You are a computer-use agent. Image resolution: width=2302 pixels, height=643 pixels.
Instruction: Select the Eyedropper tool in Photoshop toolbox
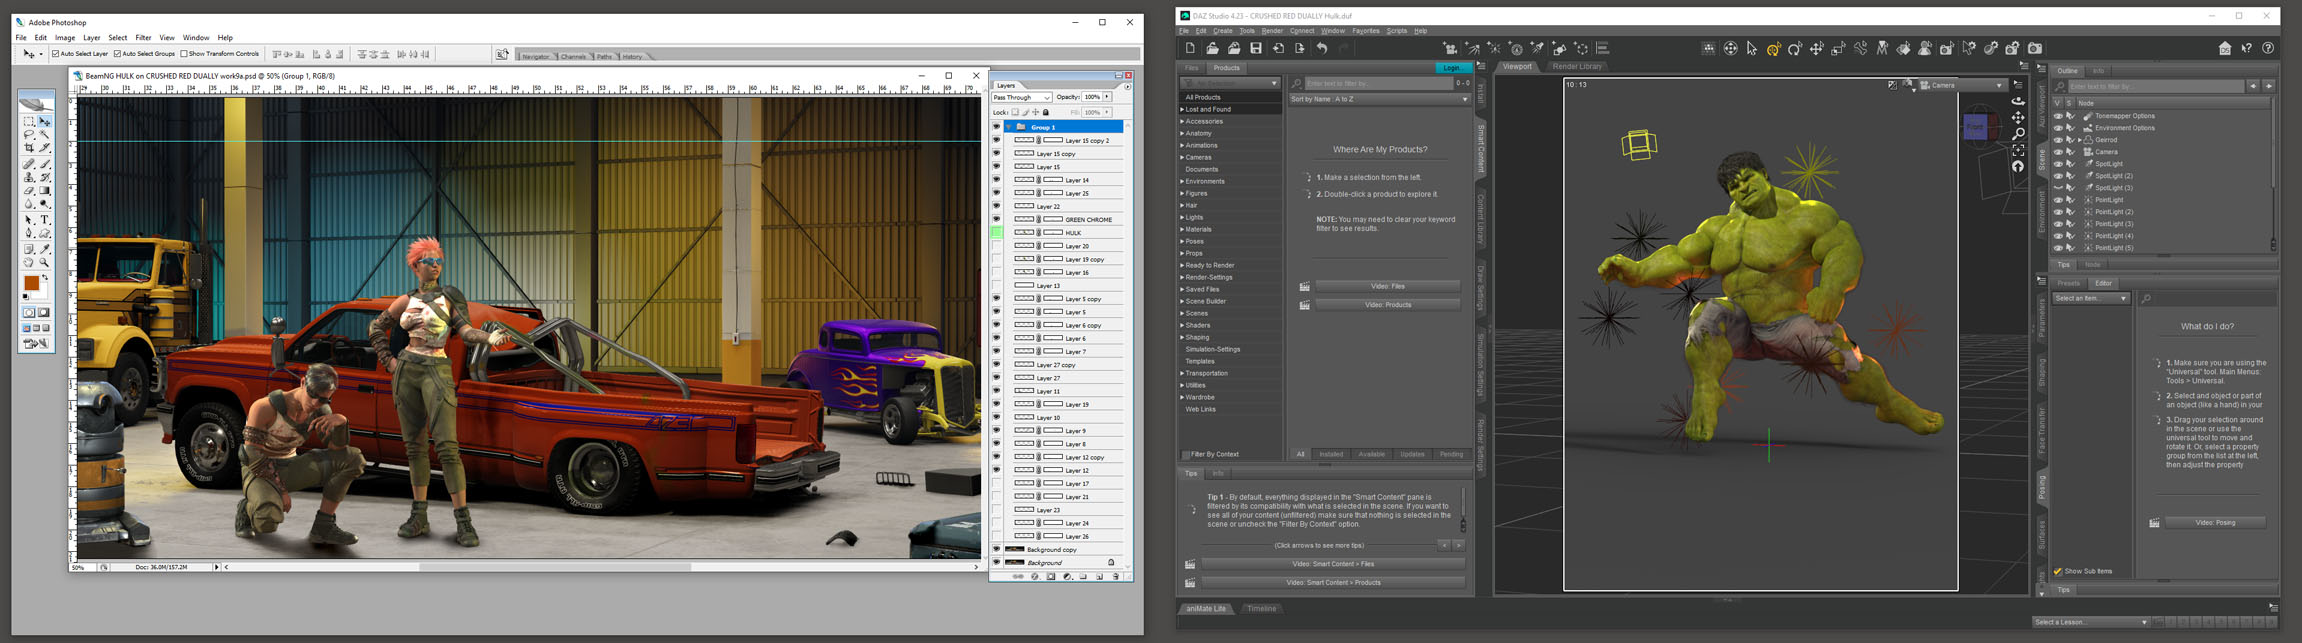(x=44, y=248)
